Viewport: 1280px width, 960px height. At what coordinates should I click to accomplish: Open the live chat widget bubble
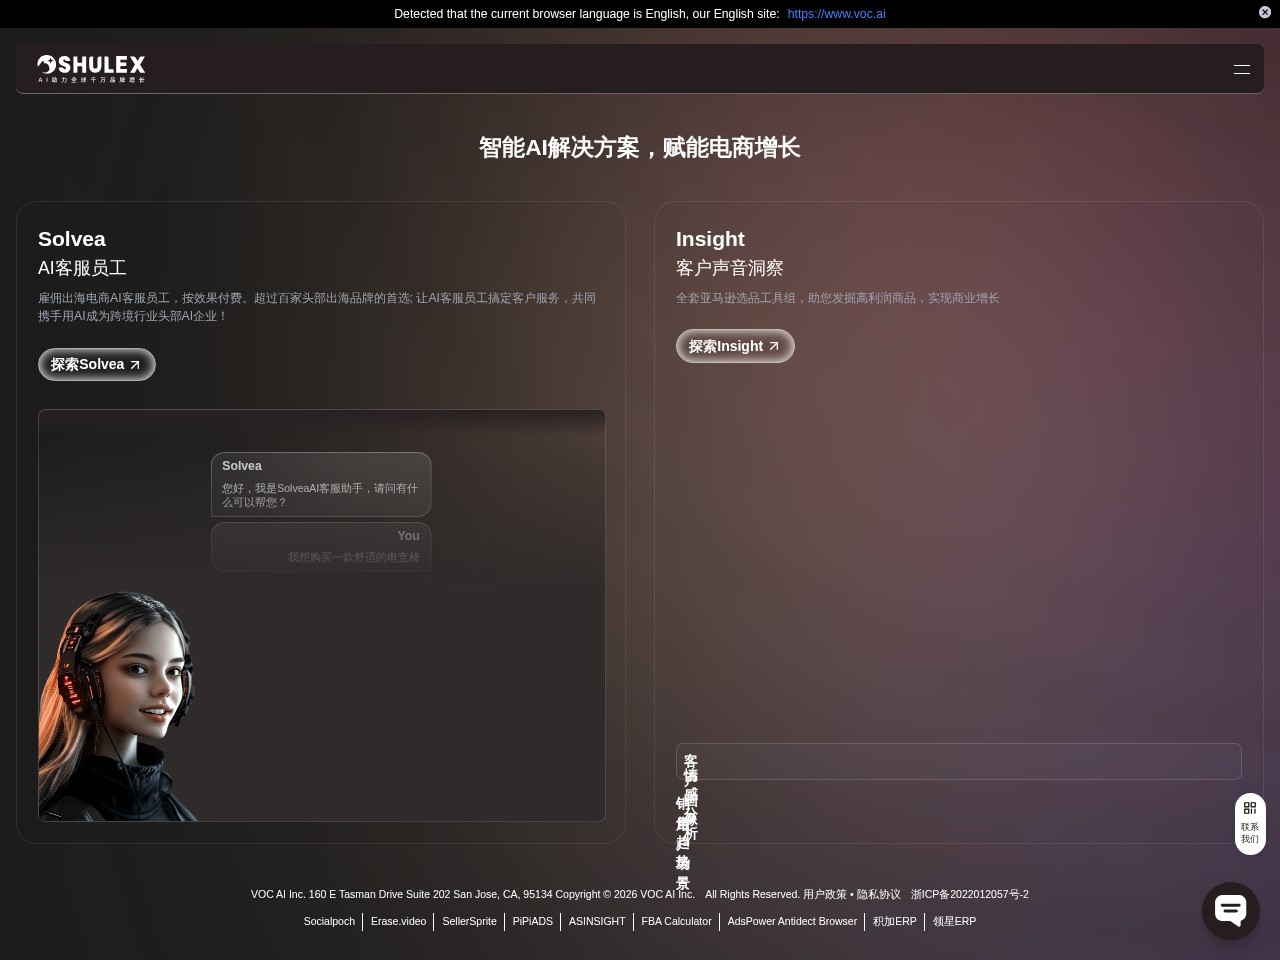point(1230,910)
